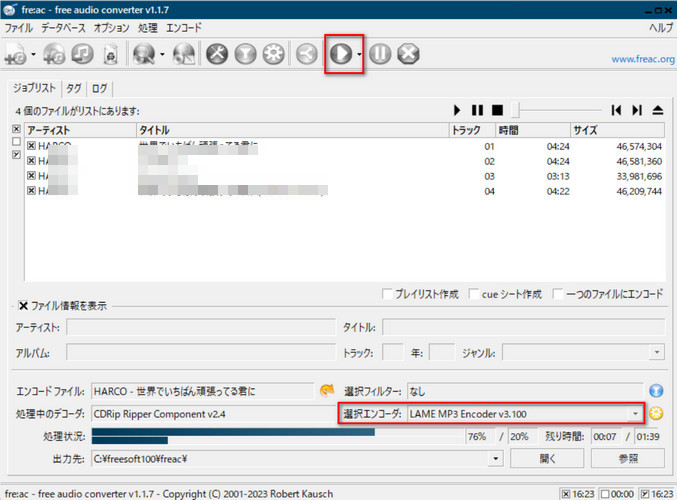Skip to next track in player
Viewport: 677px width, 500px height.
click(x=637, y=110)
